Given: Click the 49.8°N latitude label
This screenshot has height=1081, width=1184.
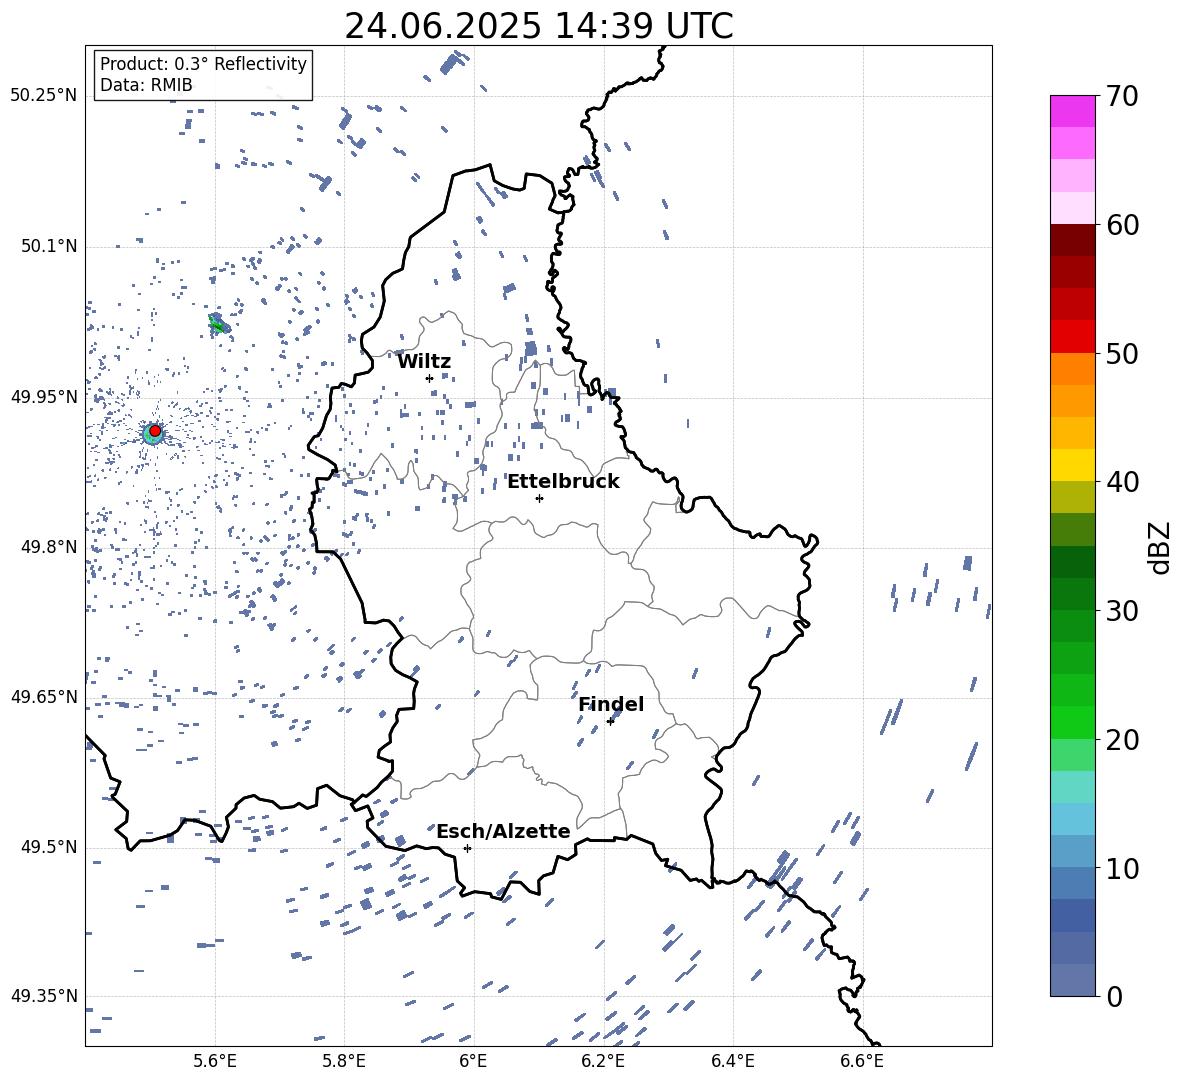Looking at the screenshot, I should pyautogui.click(x=48, y=547).
